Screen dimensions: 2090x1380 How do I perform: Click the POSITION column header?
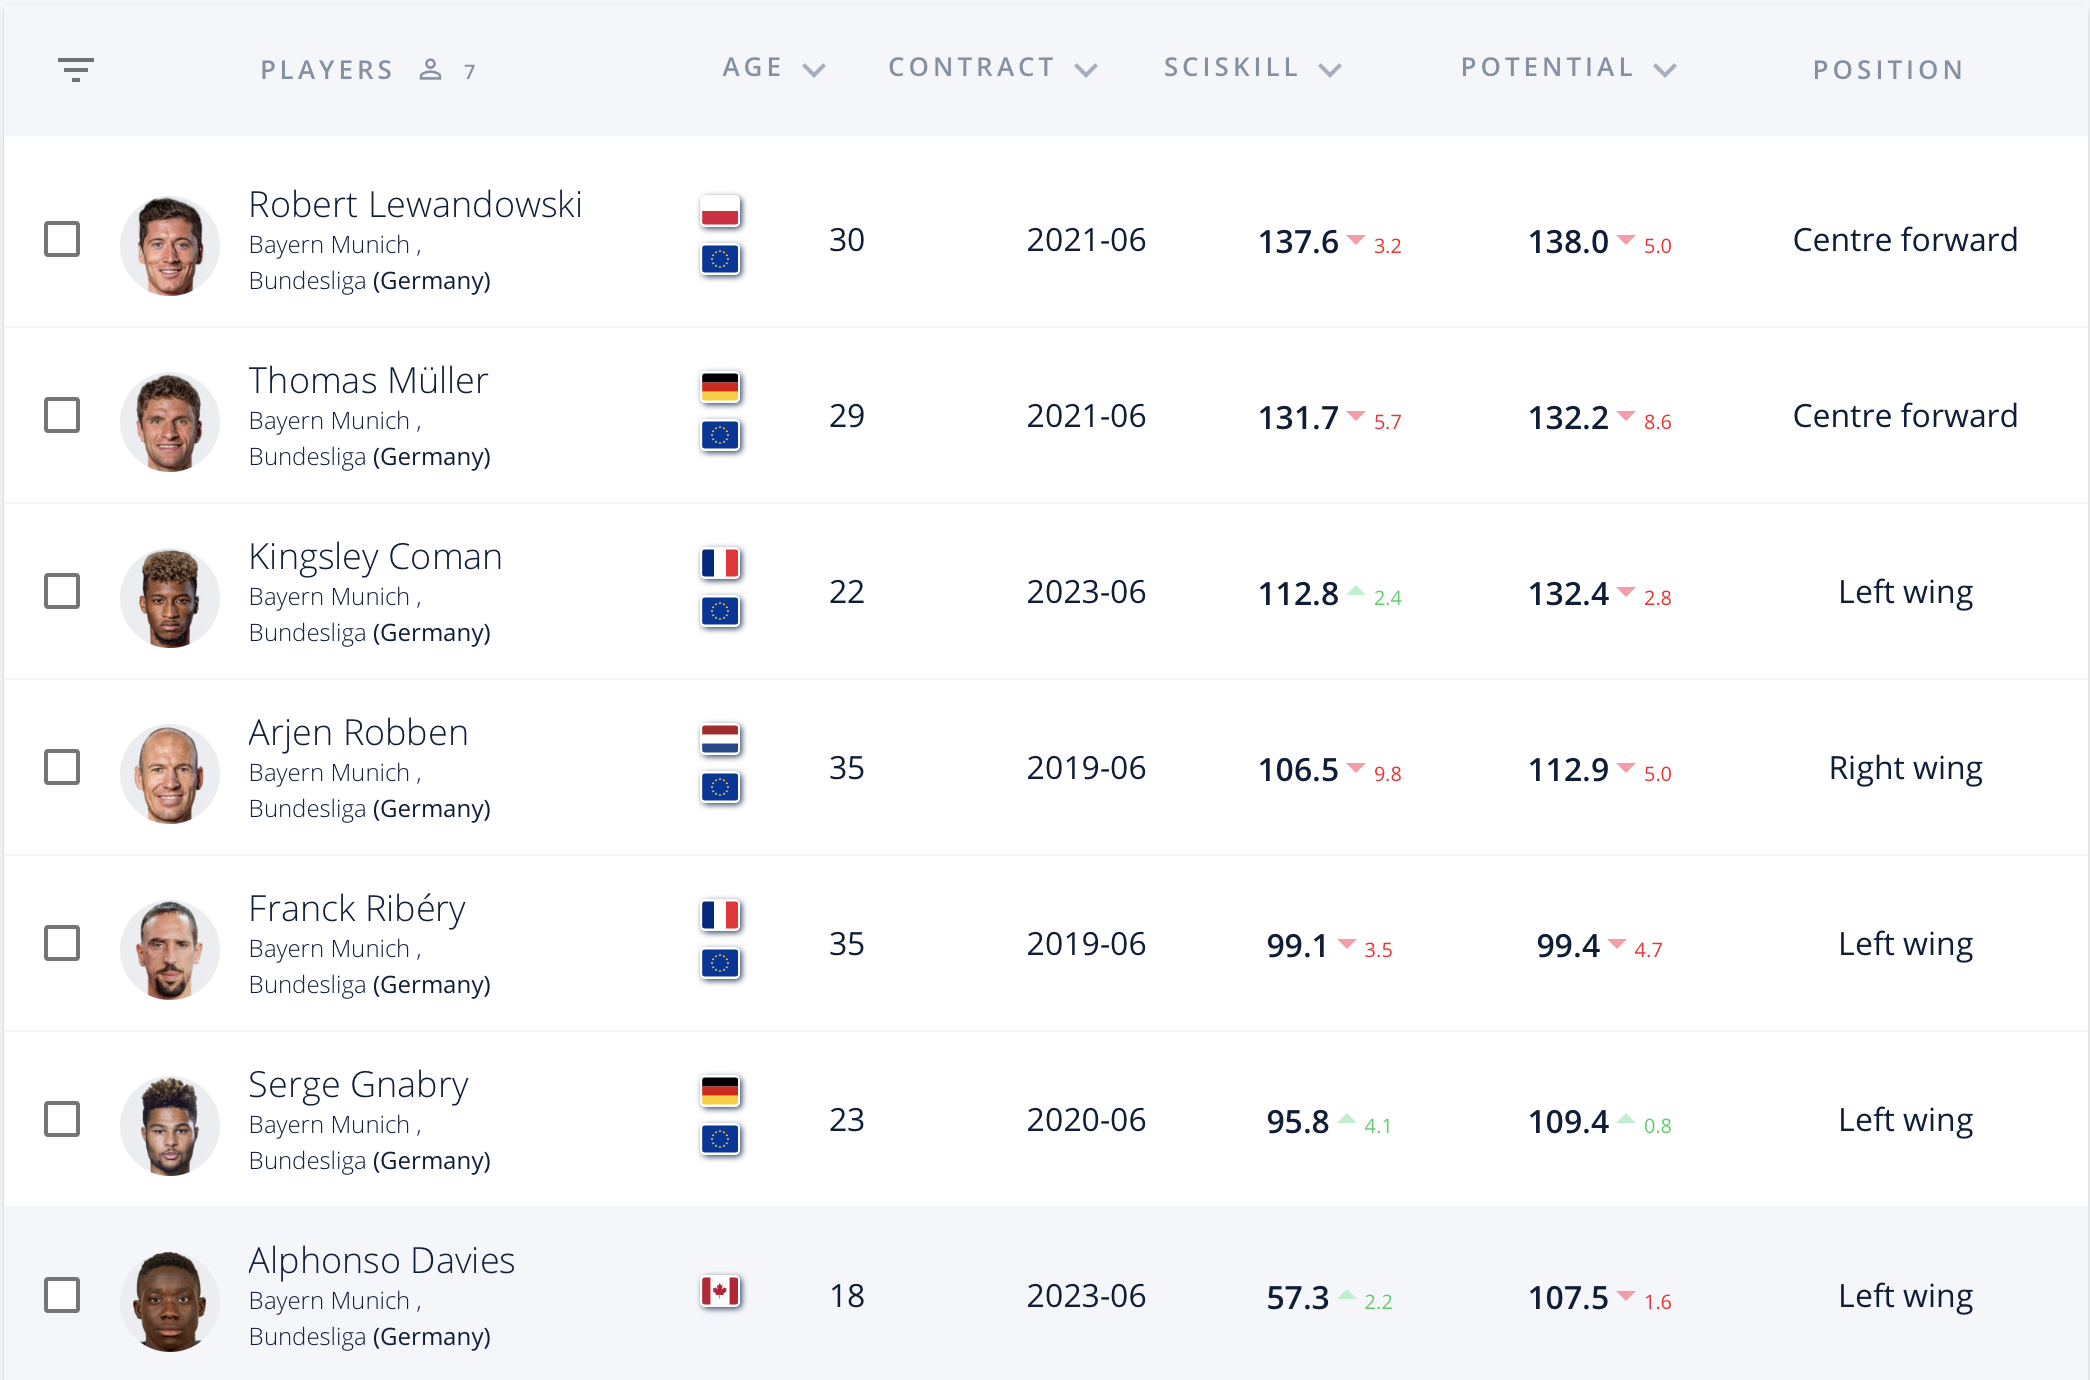[1889, 69]
